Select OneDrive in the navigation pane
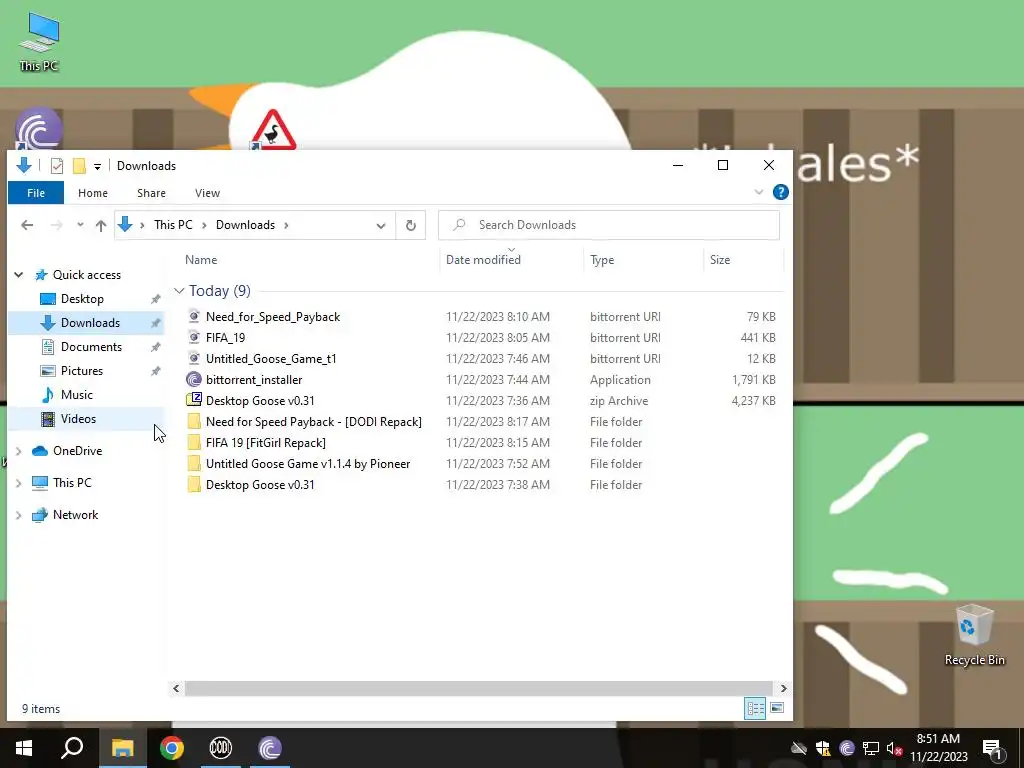The width and height of the screenshot is (1024, 768). tap(77, 451)
